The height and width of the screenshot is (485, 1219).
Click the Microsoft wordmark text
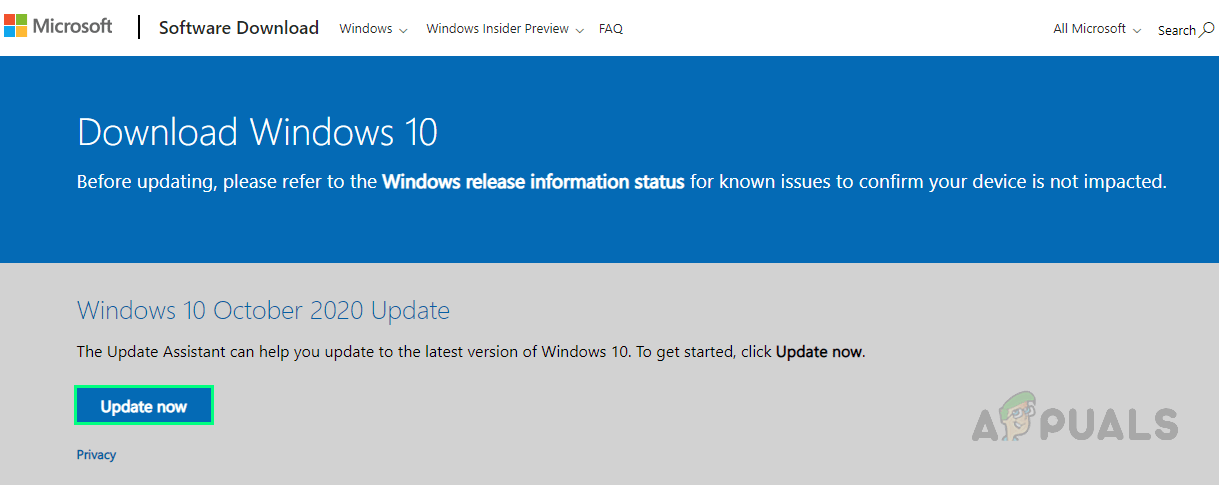pos(73,27)
